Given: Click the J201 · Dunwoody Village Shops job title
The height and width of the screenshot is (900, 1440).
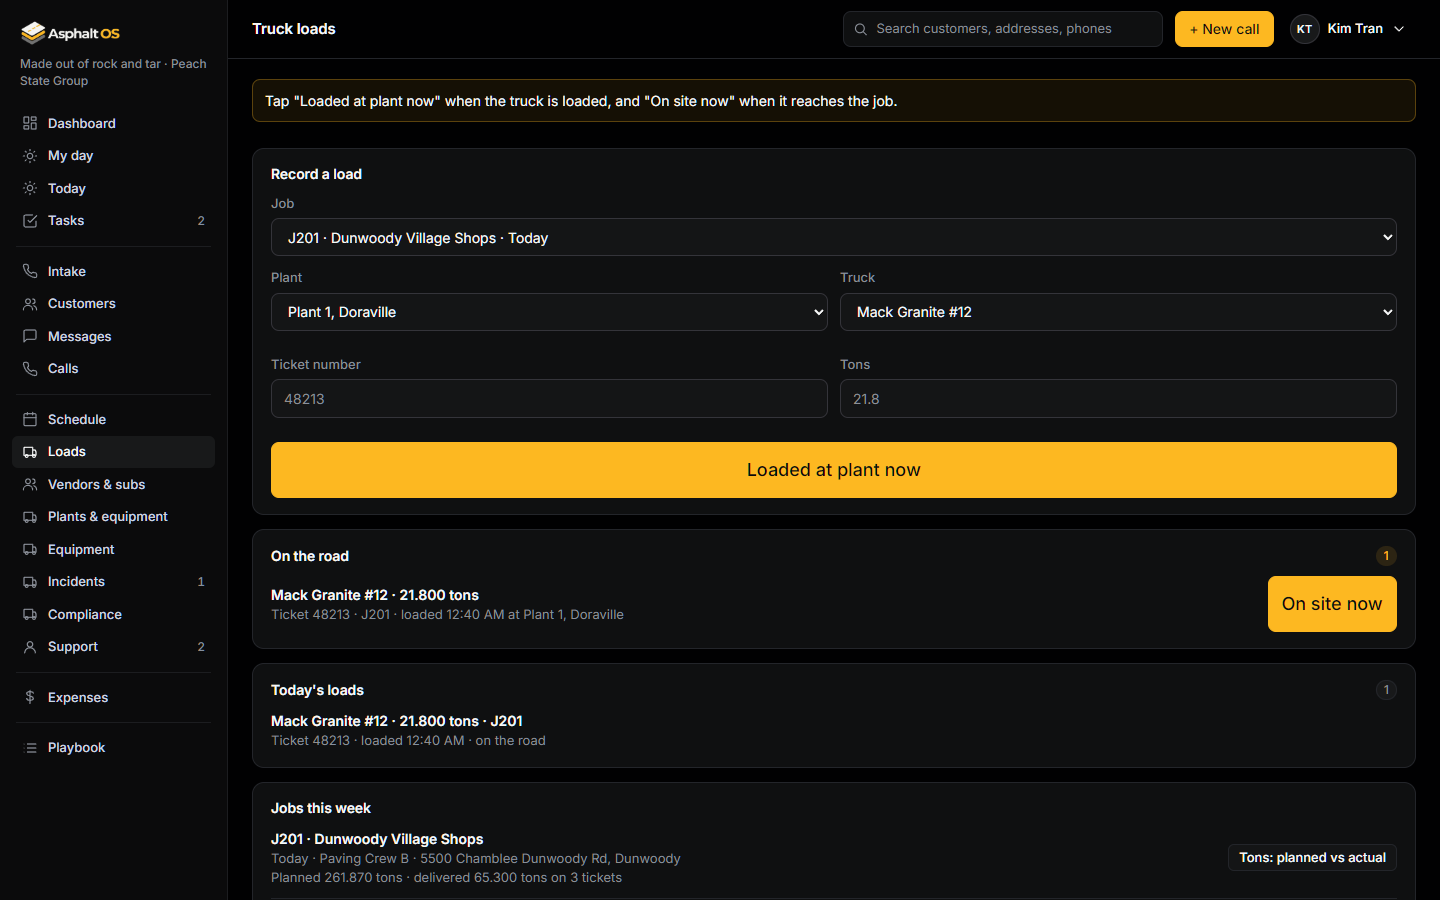Looking at the screenshot, I should pos(377,839).
